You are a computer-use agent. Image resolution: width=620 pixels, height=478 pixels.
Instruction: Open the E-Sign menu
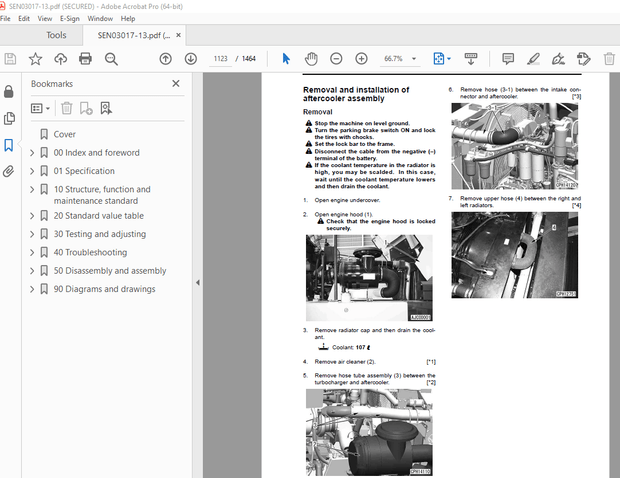70,19
